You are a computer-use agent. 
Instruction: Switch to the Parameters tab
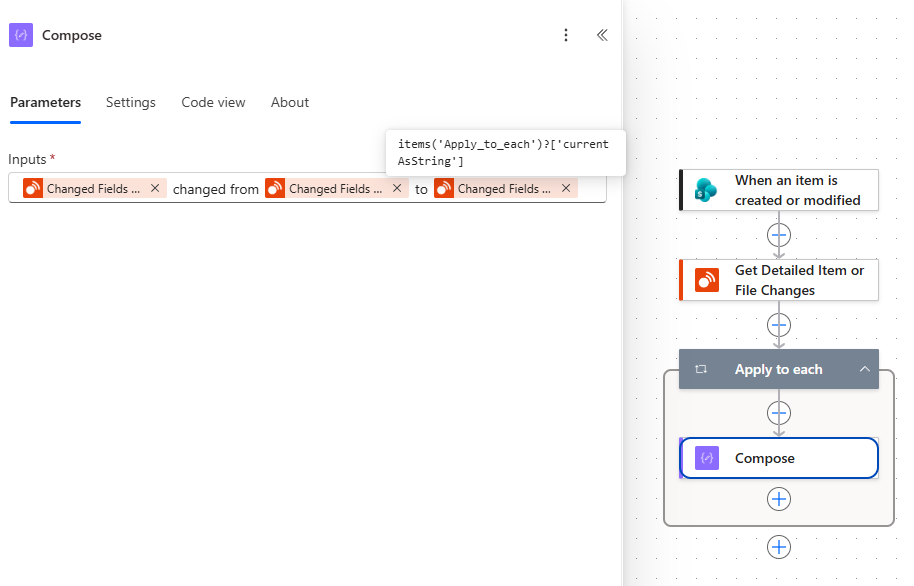[x=45, y=103]
